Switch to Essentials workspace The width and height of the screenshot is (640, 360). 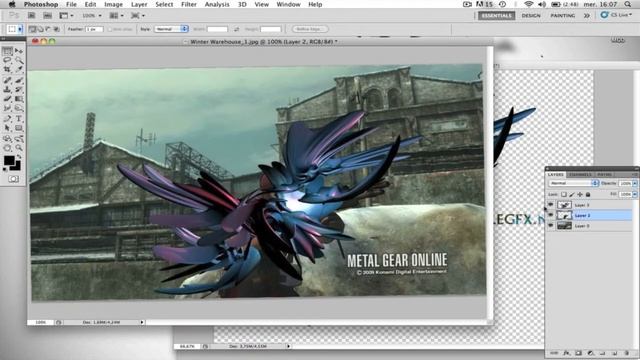pyautogui.click(x=496, y=16)
